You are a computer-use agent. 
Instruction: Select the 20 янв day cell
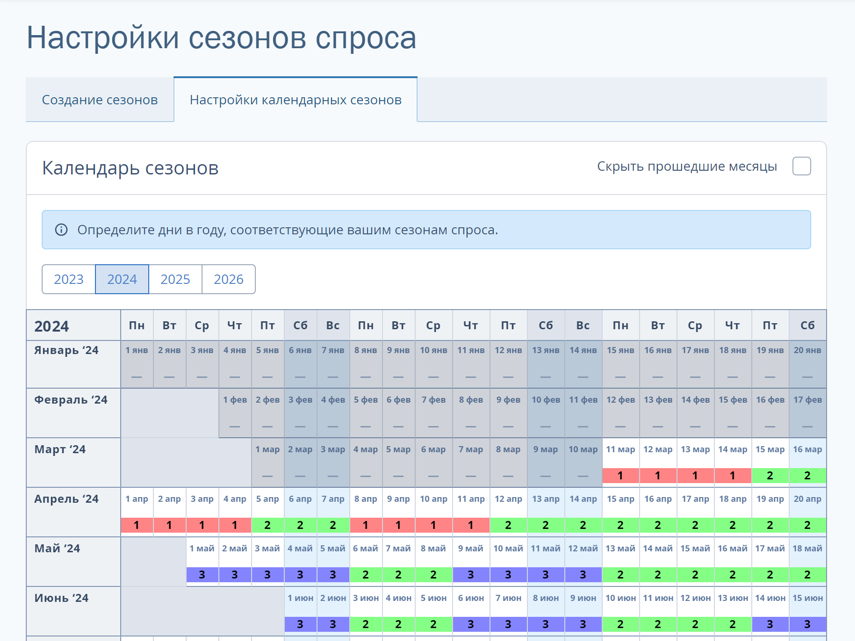pyautogui.click(x=808, y=364)
